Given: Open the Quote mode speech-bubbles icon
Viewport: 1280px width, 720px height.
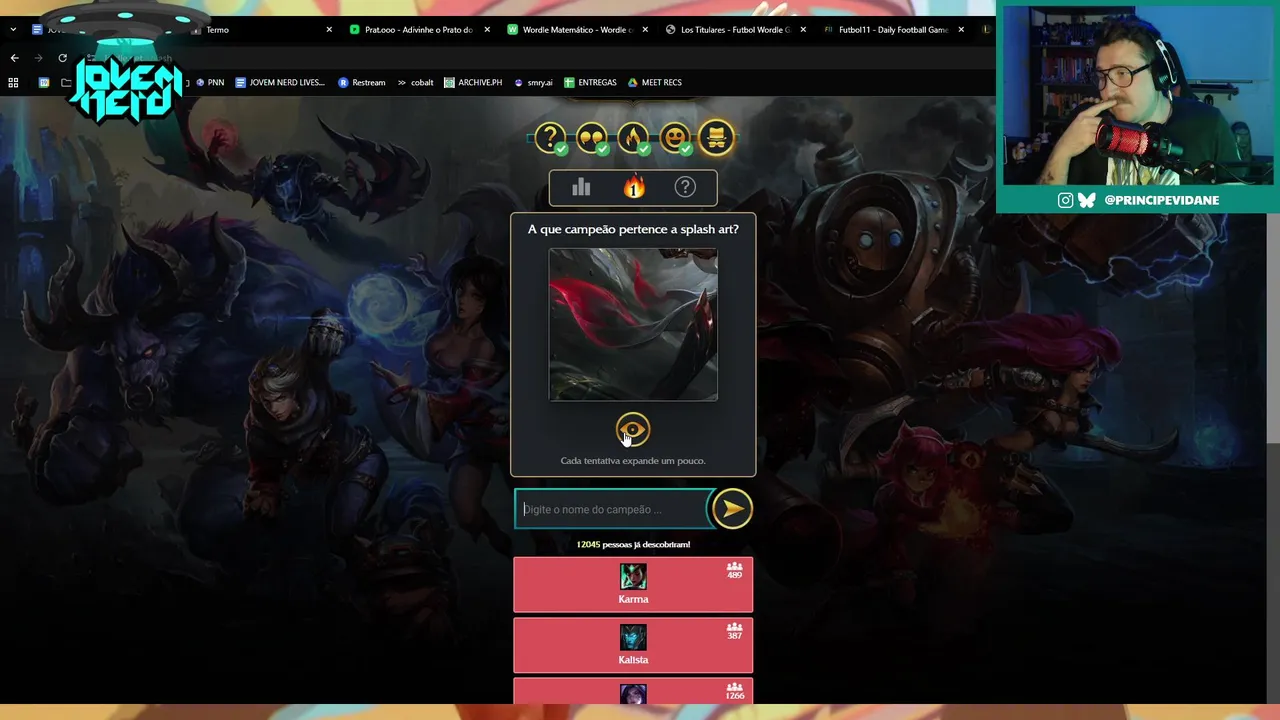Looking at the screenshot, I should click(592, 137).
